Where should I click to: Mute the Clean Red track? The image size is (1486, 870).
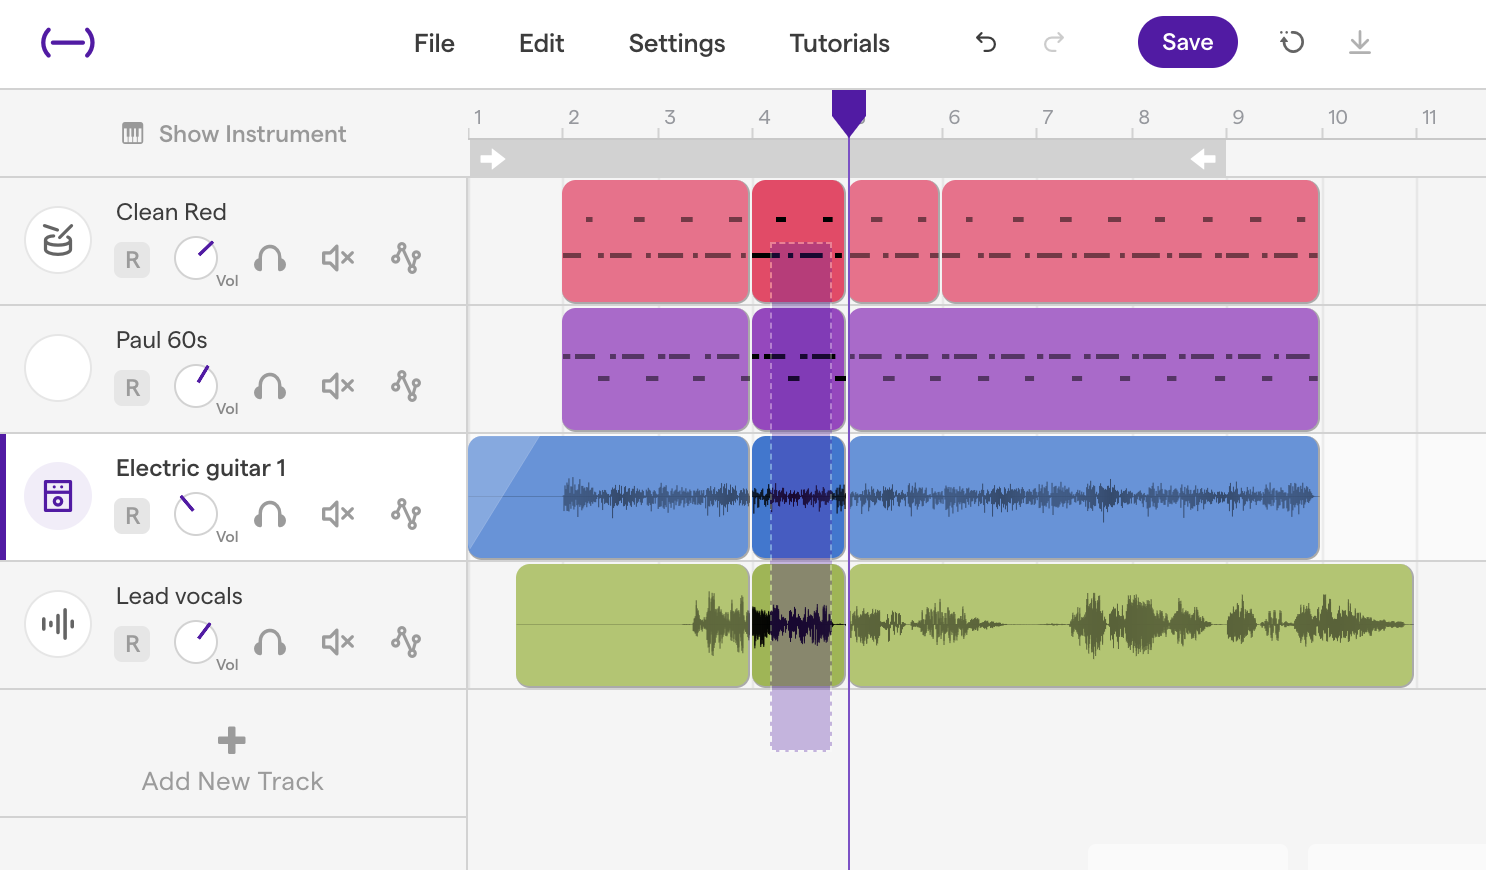tap(338, 258)
